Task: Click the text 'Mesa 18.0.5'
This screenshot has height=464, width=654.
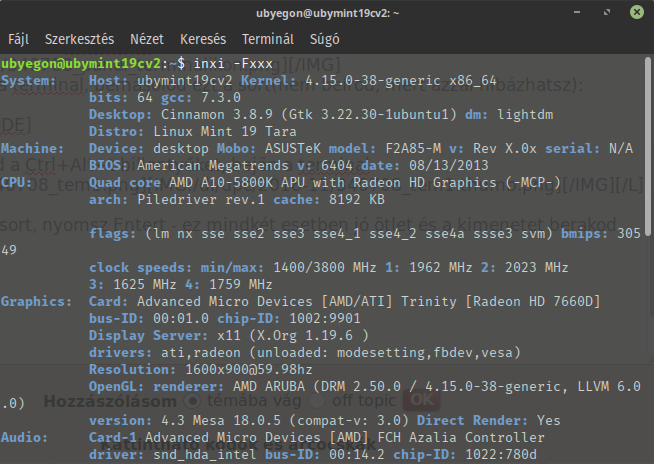Action: 237,421
